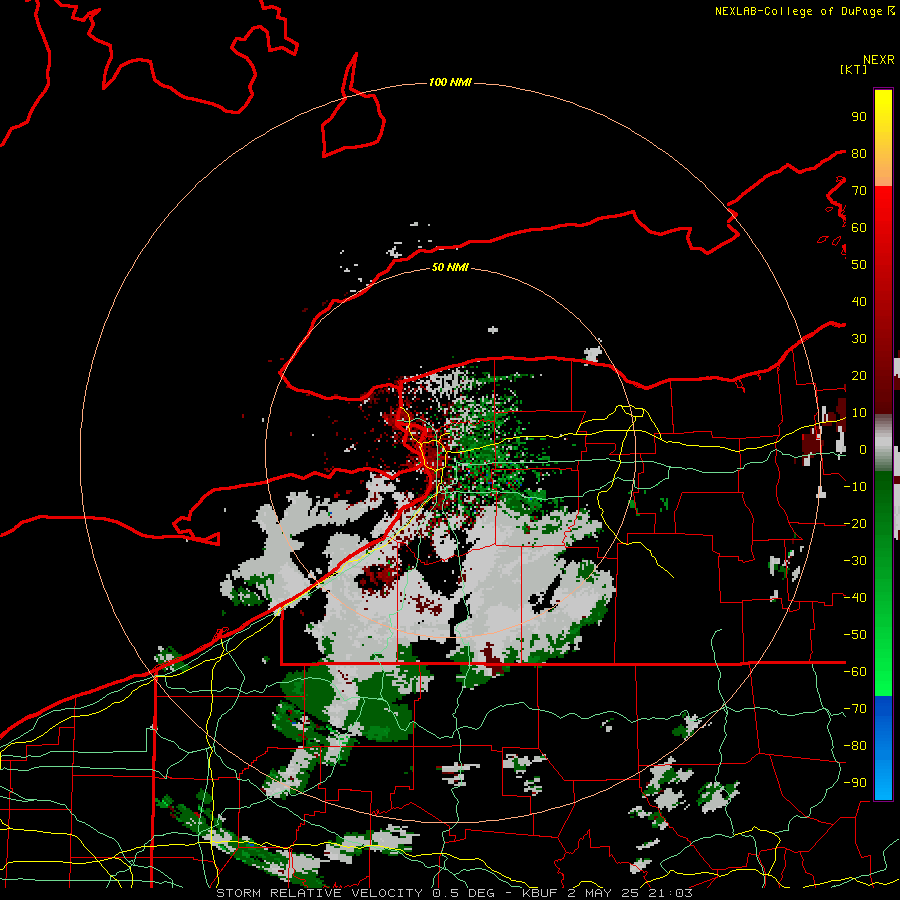Click the -40 value on the velocity scale
The height and width of the screenshot is (900, 900).
855,598
